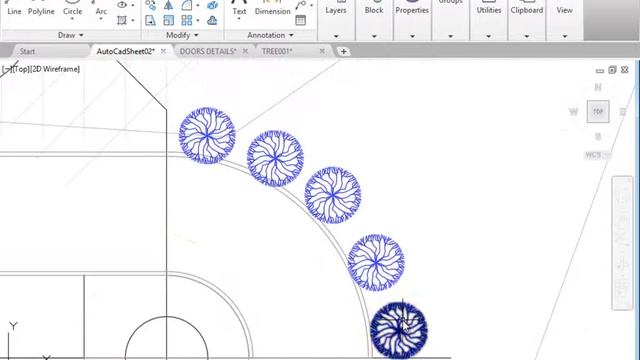Click the Hatch tool icon
This screenshot has width=640, height=360.
pos(122,20)
